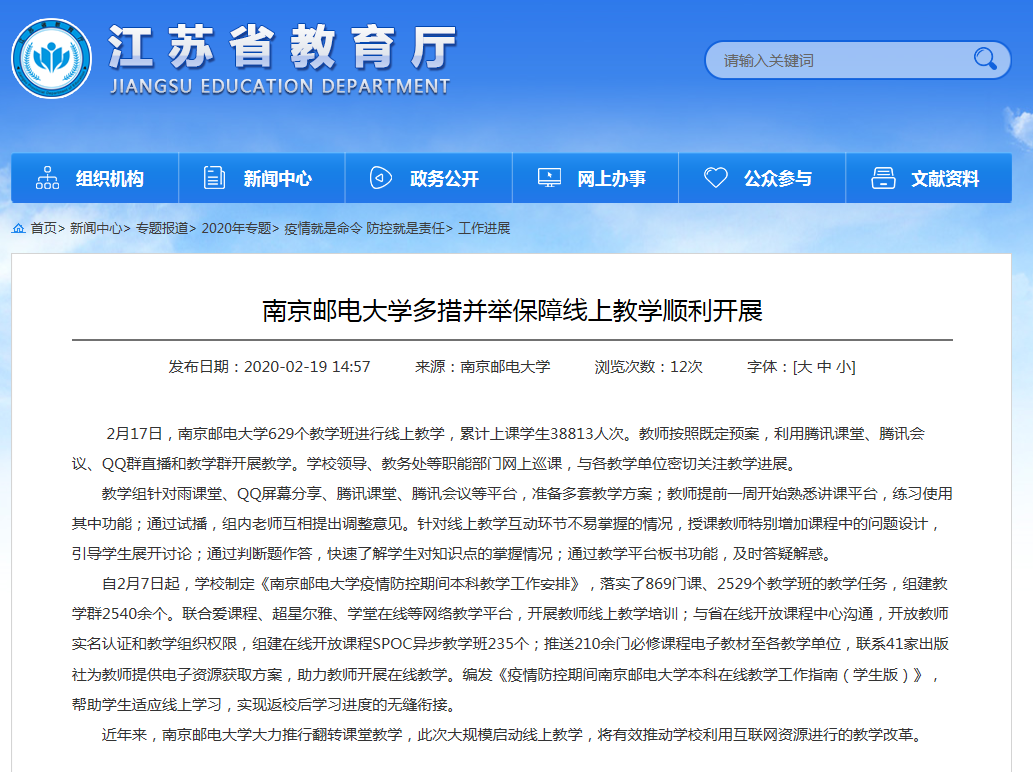Image resolution: width=1033 pixels, height=772 pixels.
Task: Set font size to 大
Action: click(x=804, y=367)
